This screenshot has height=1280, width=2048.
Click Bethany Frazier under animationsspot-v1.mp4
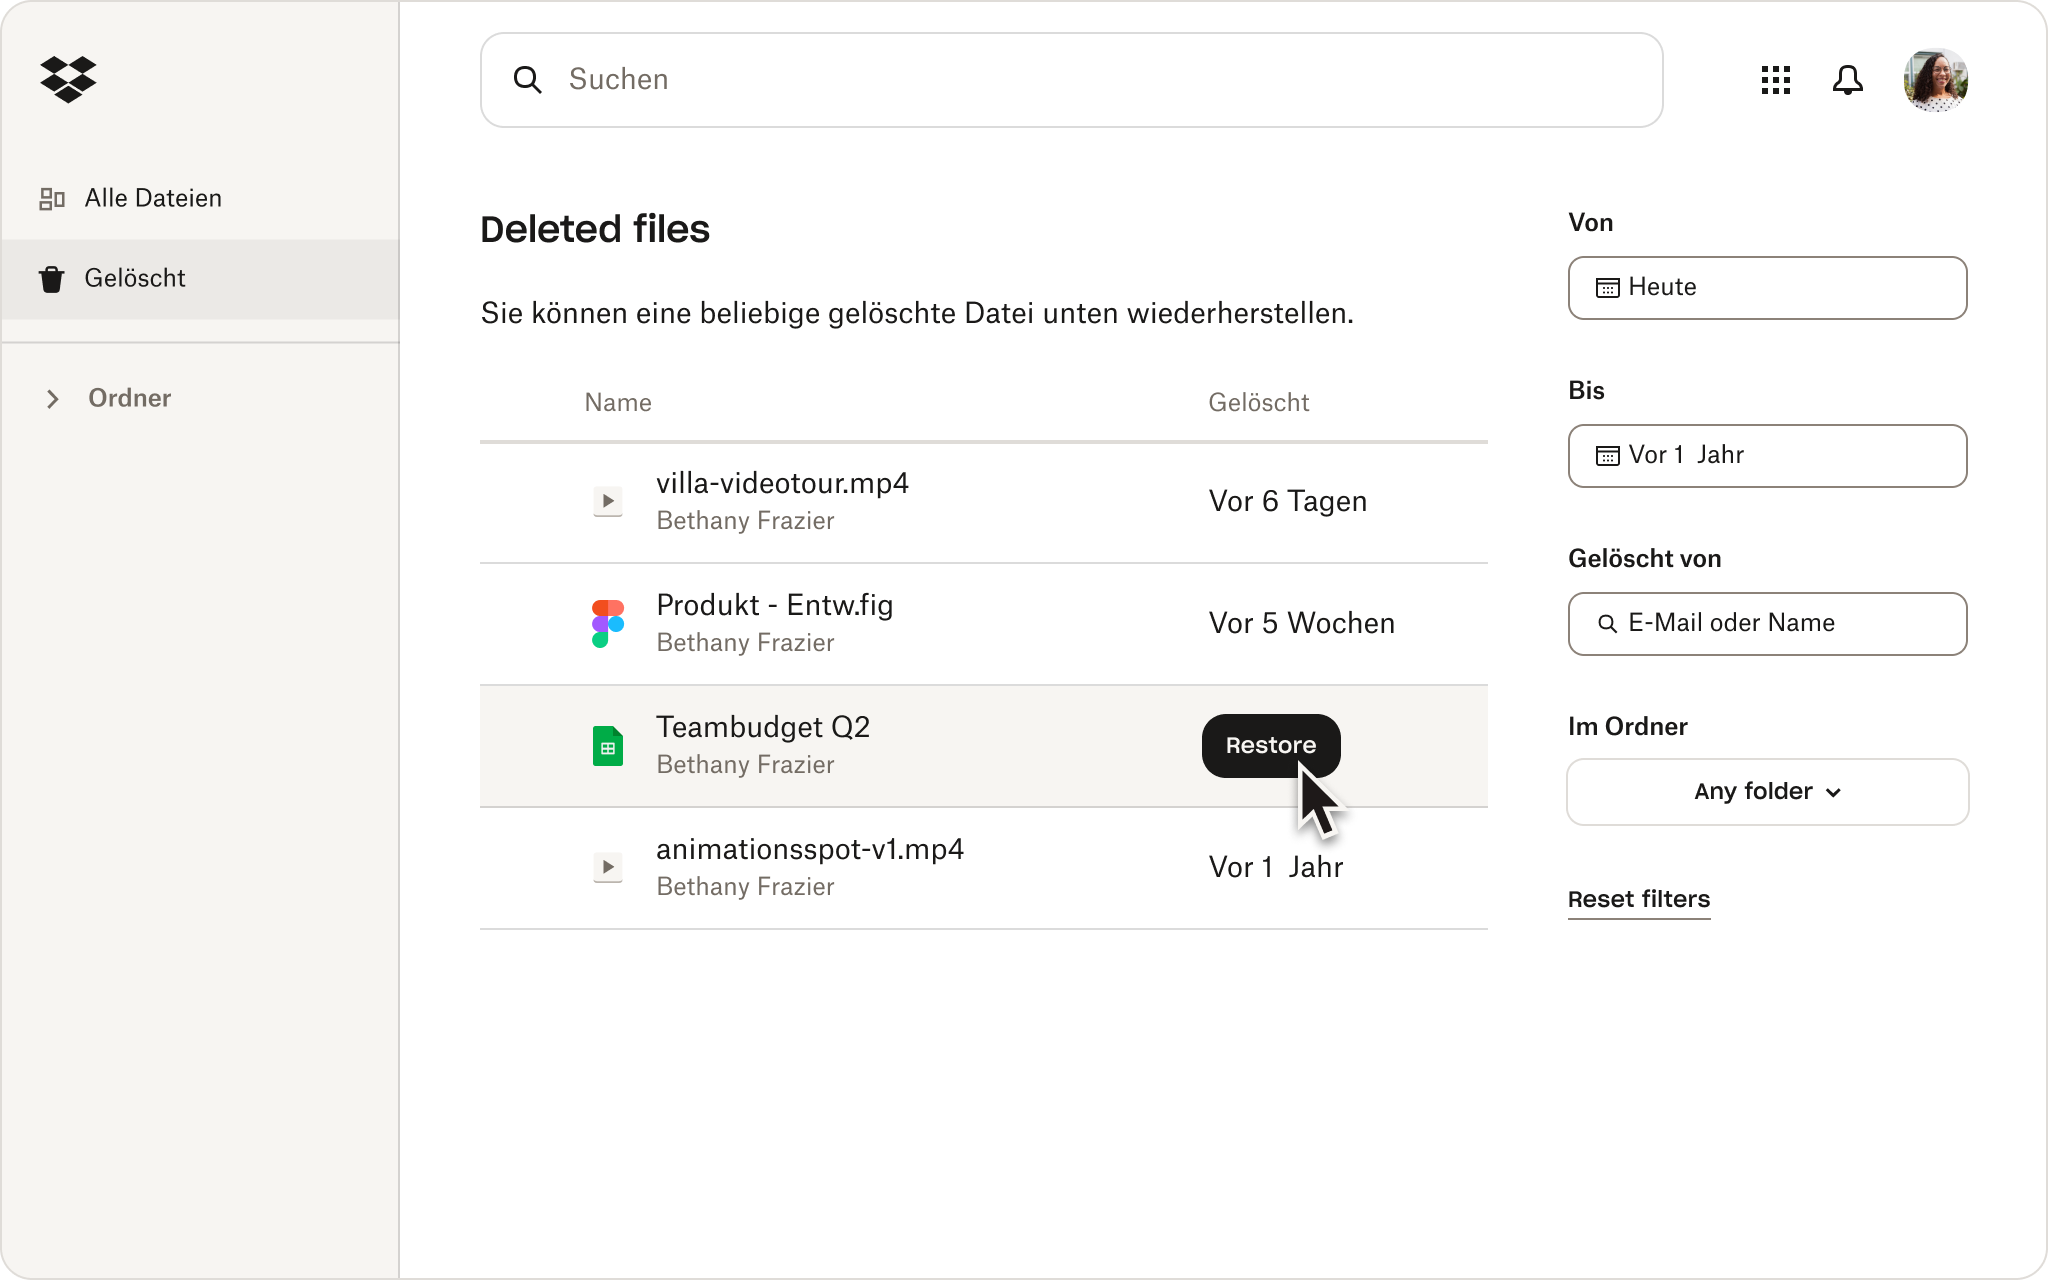745,887
